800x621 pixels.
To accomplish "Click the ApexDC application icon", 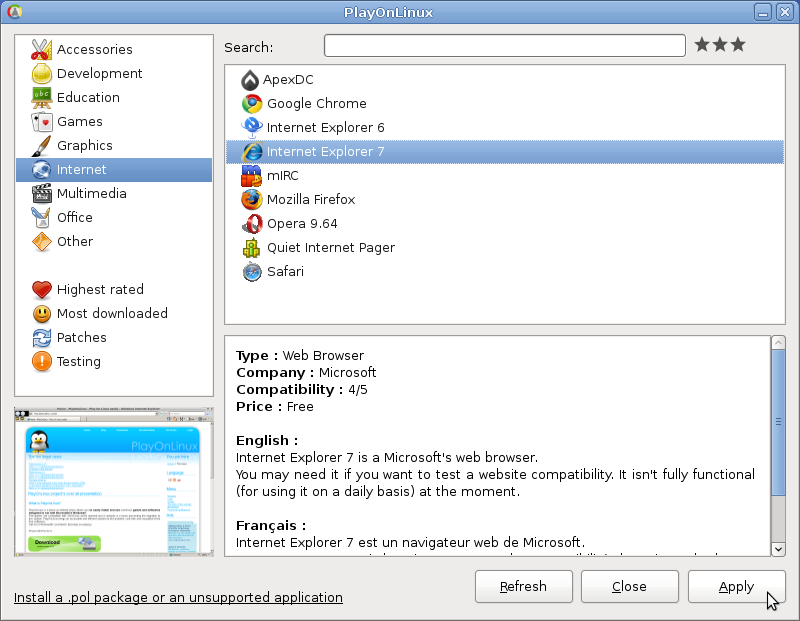I will point(250,80).
